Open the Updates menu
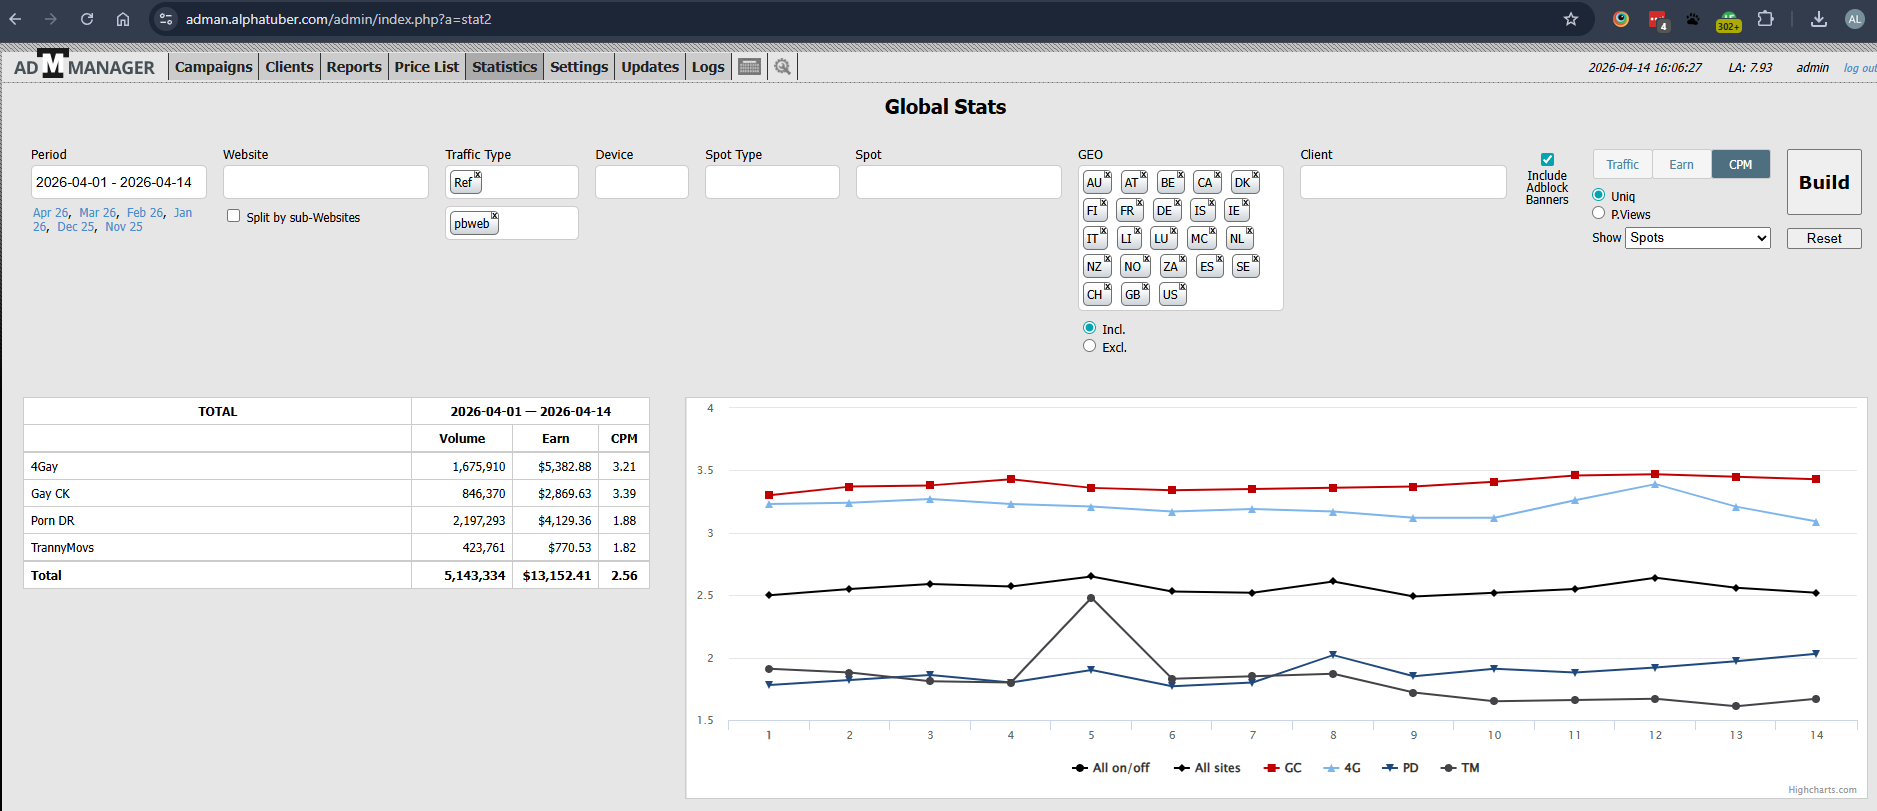1877x811 pixels. tap(650, 67)
